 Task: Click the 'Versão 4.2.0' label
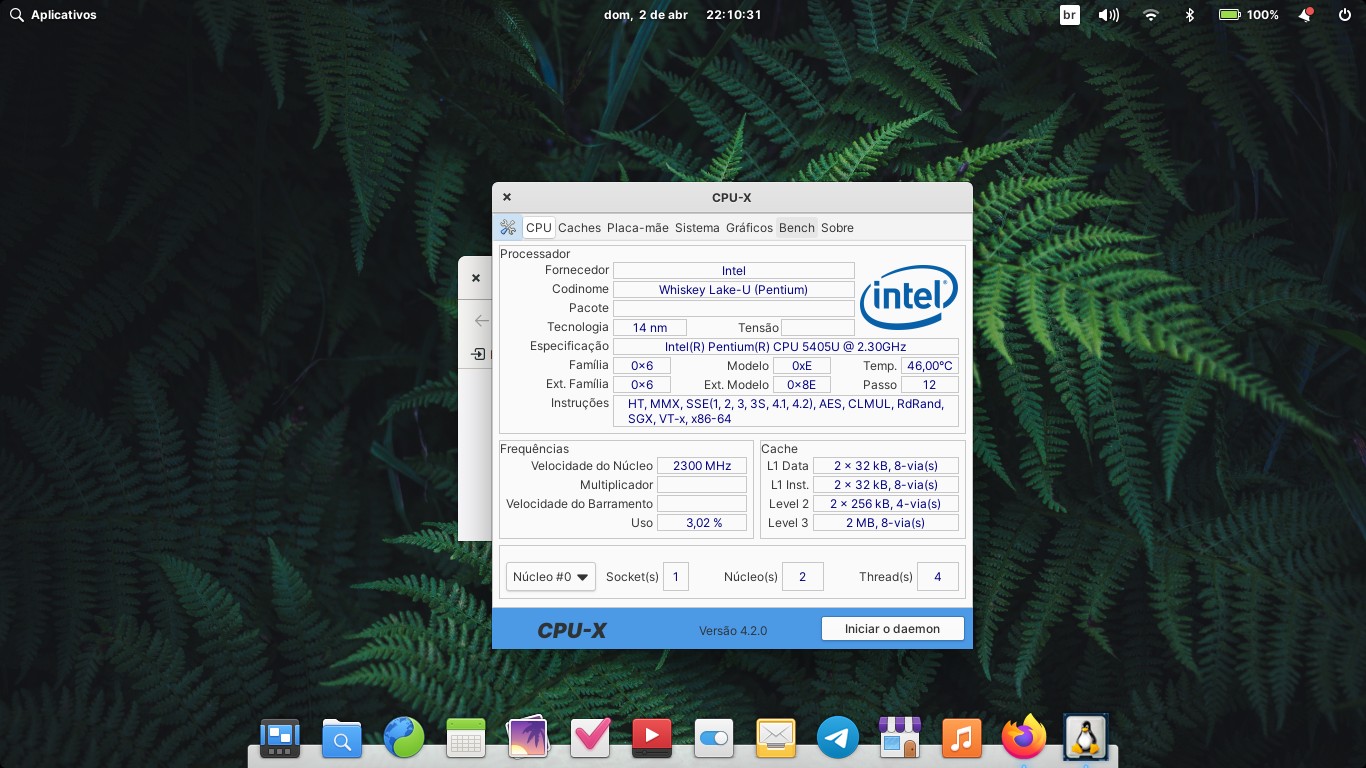pyautogui.click(x=733, y=631)
